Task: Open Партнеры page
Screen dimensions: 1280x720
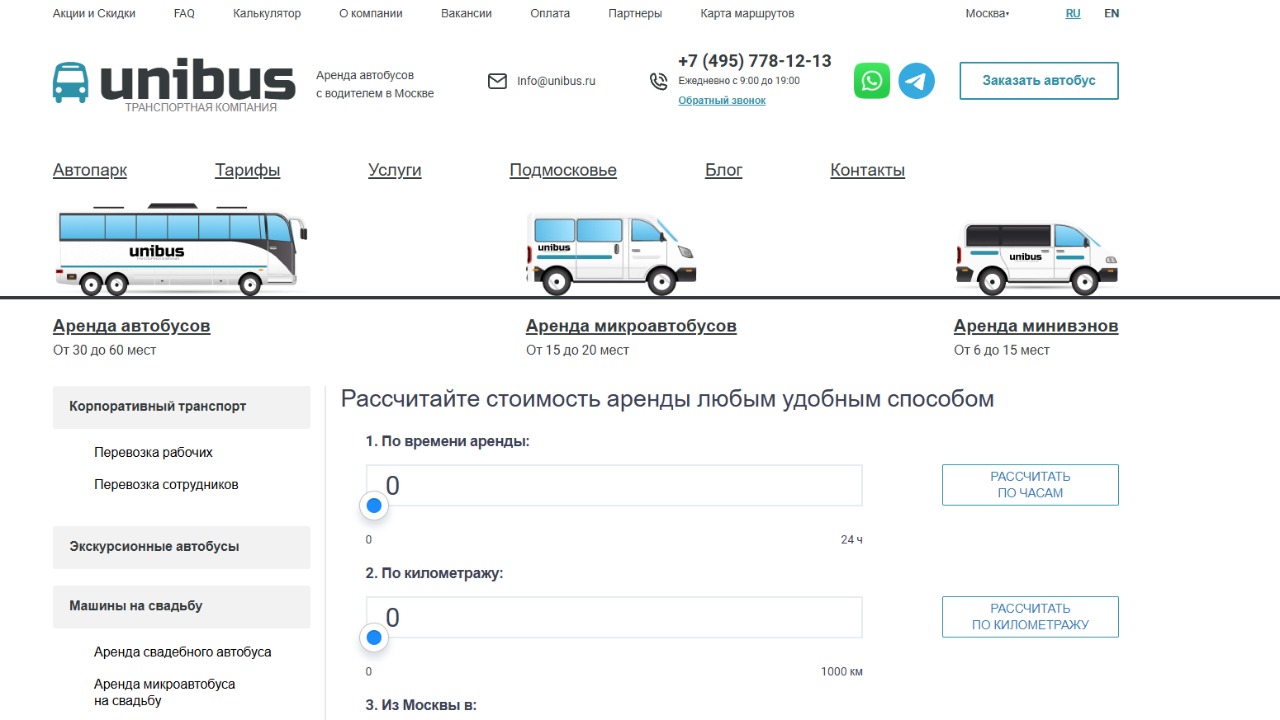Action: (635, 14)
